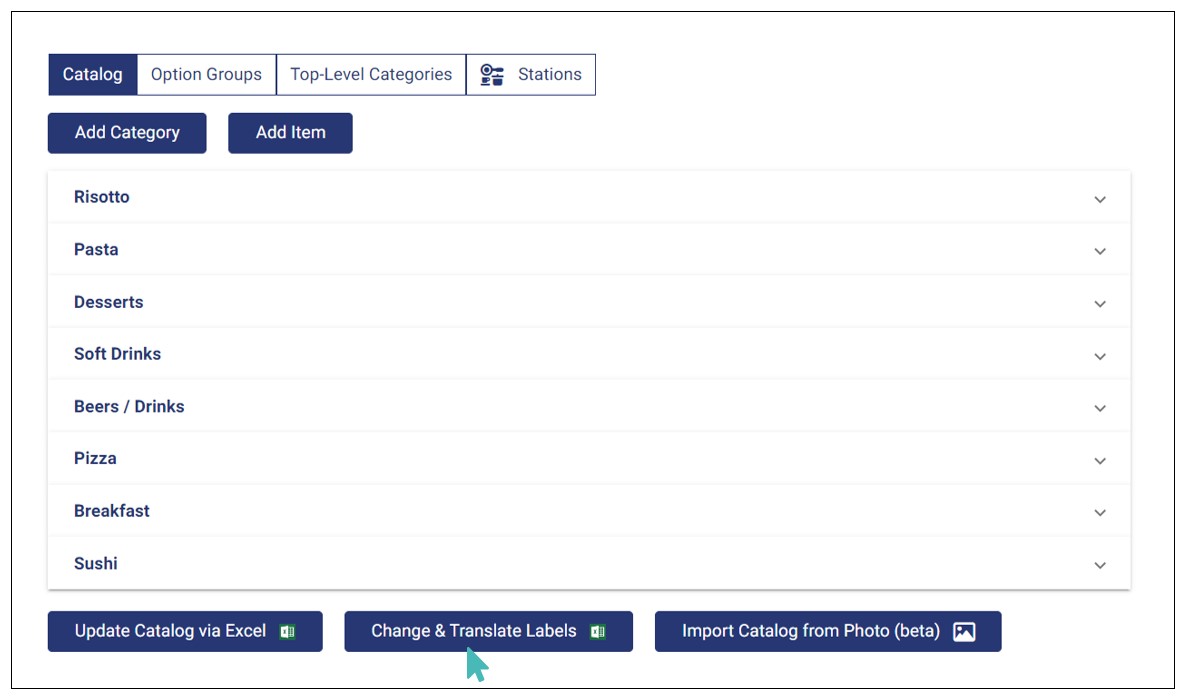
Task: Select the Beers / Drinks category name
Action: pyautogui.click(x=129, y=406)
